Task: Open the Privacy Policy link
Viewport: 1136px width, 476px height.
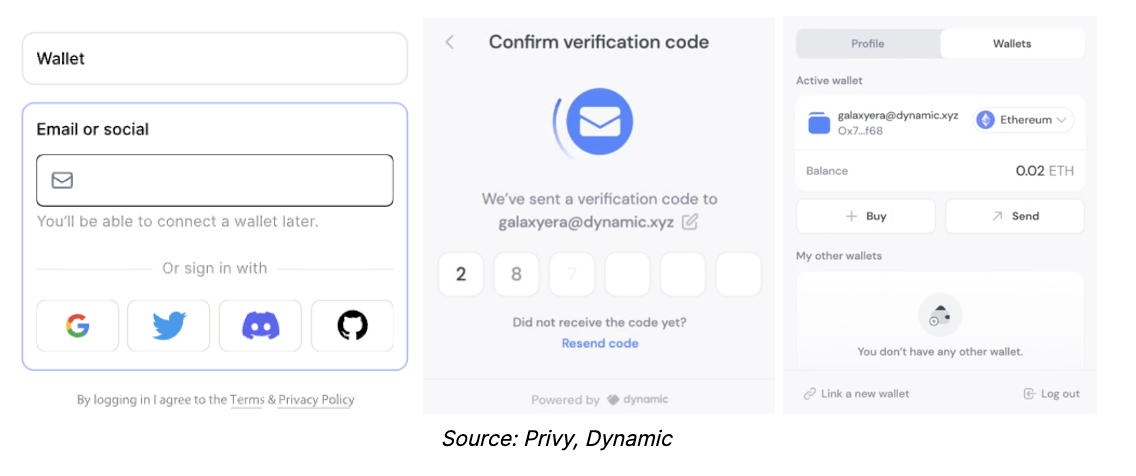Action: pos(317,399)
